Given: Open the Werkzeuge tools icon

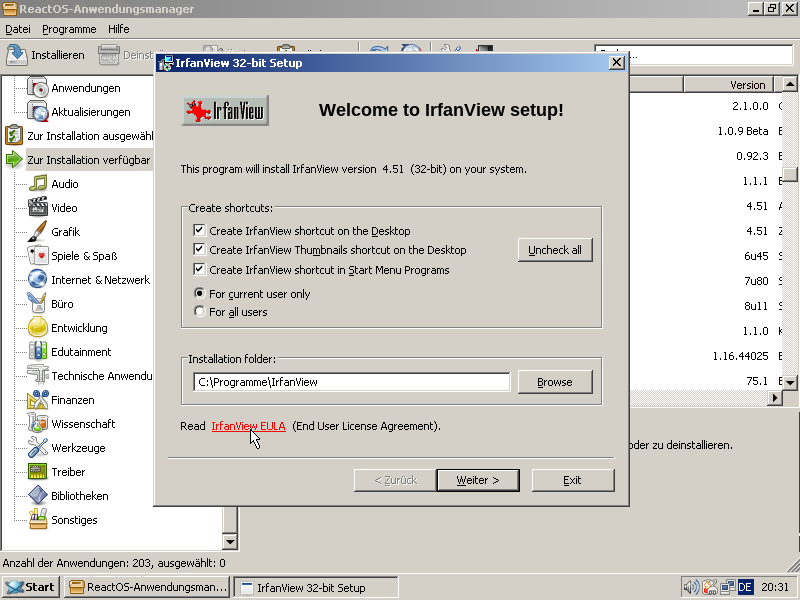Looking at the screenshot, I should 37,447.
